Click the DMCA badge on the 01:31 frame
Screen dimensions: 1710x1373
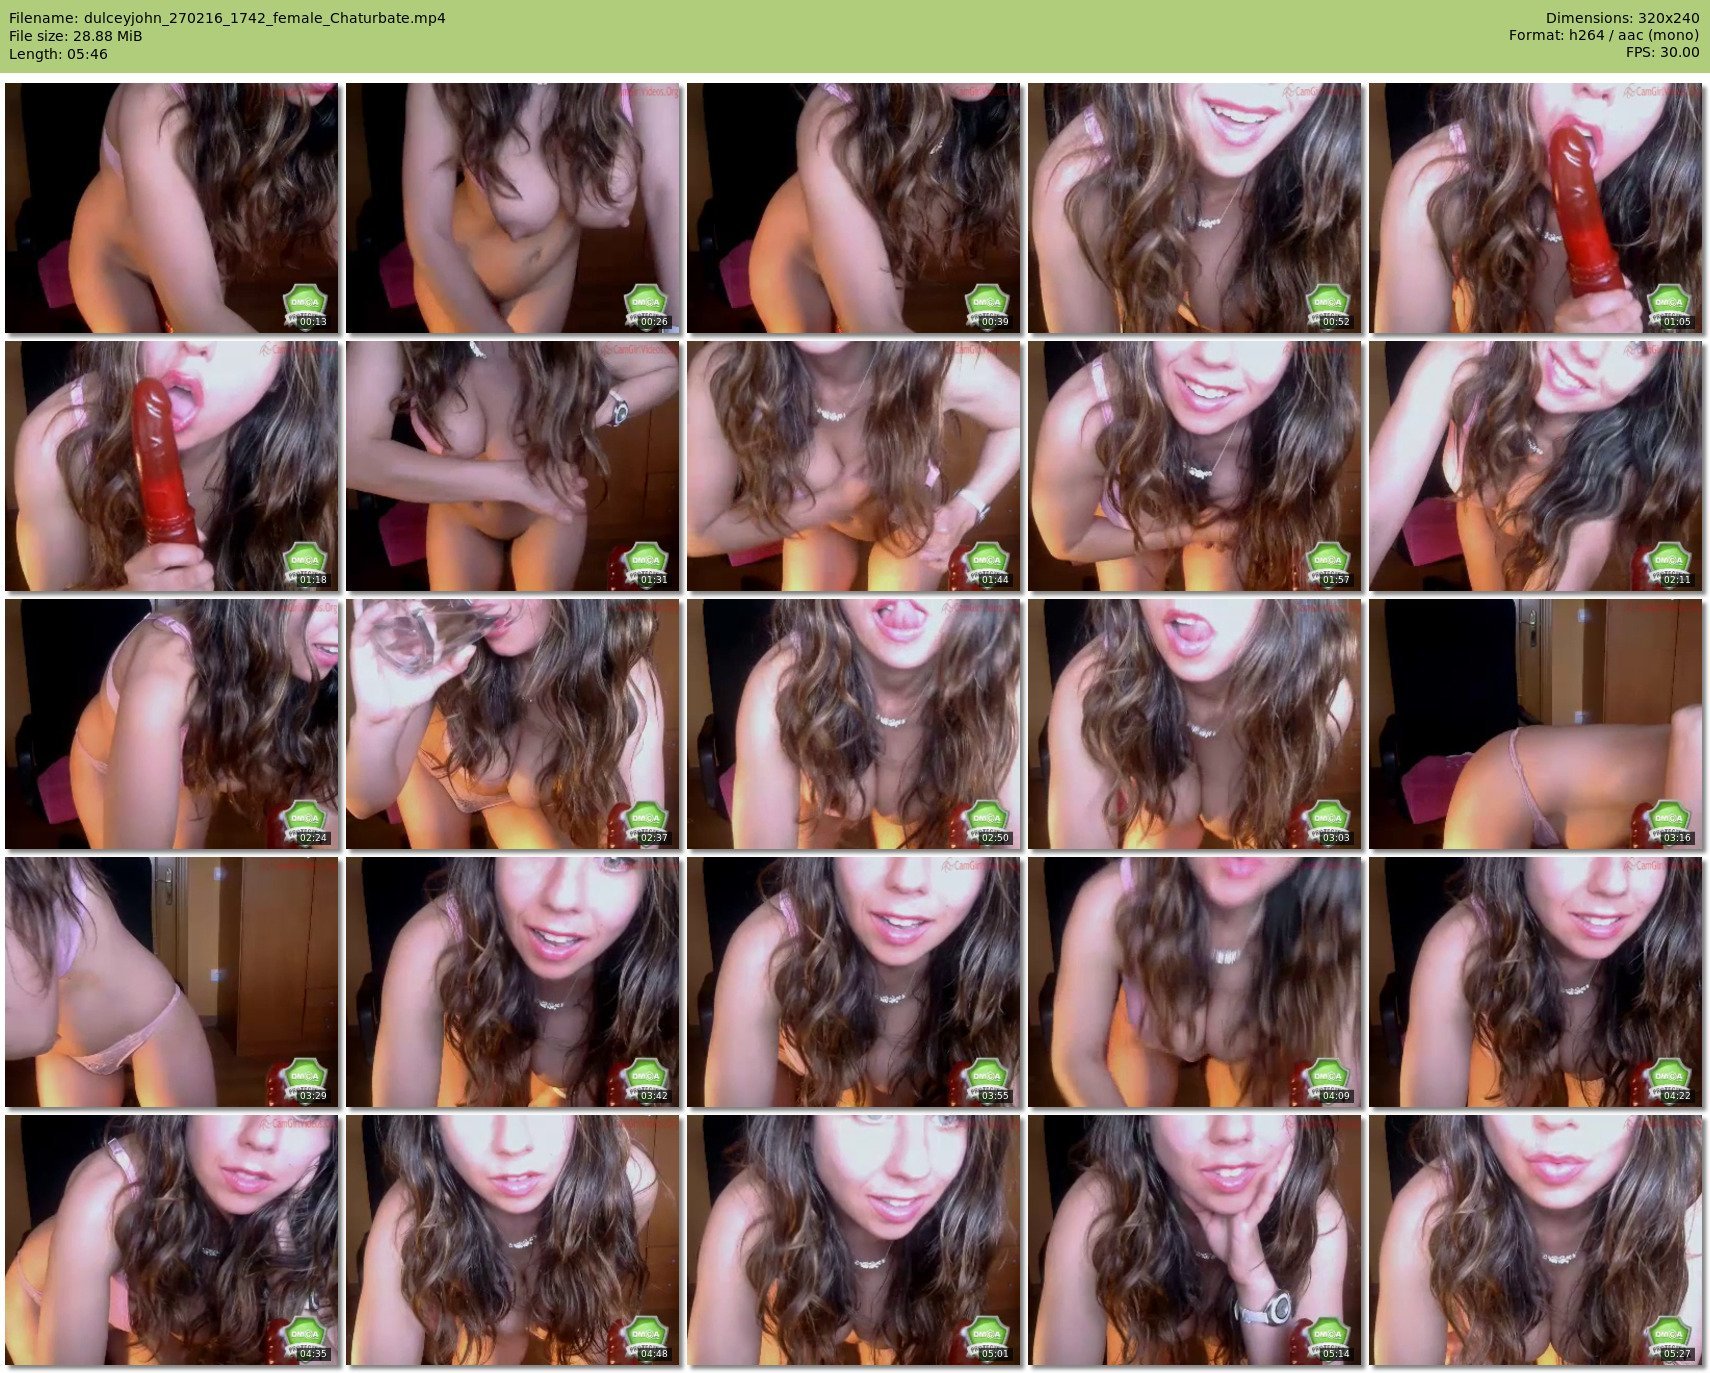point(645,559)
